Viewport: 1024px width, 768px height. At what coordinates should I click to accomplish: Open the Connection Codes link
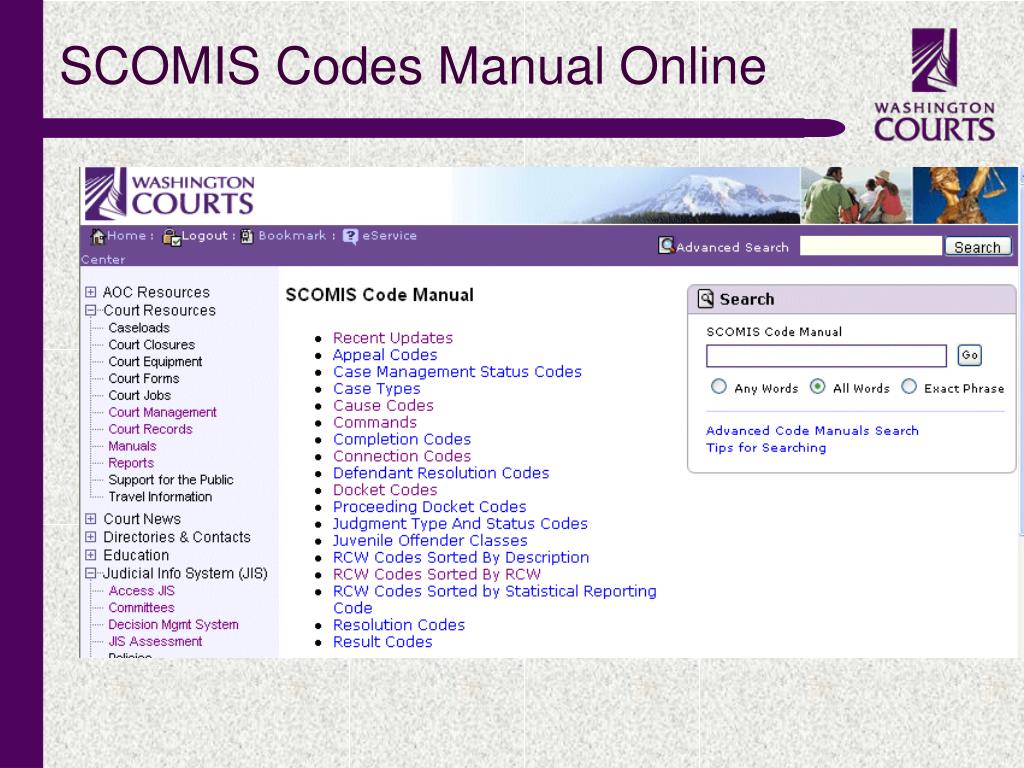click(x=402, y=456)
